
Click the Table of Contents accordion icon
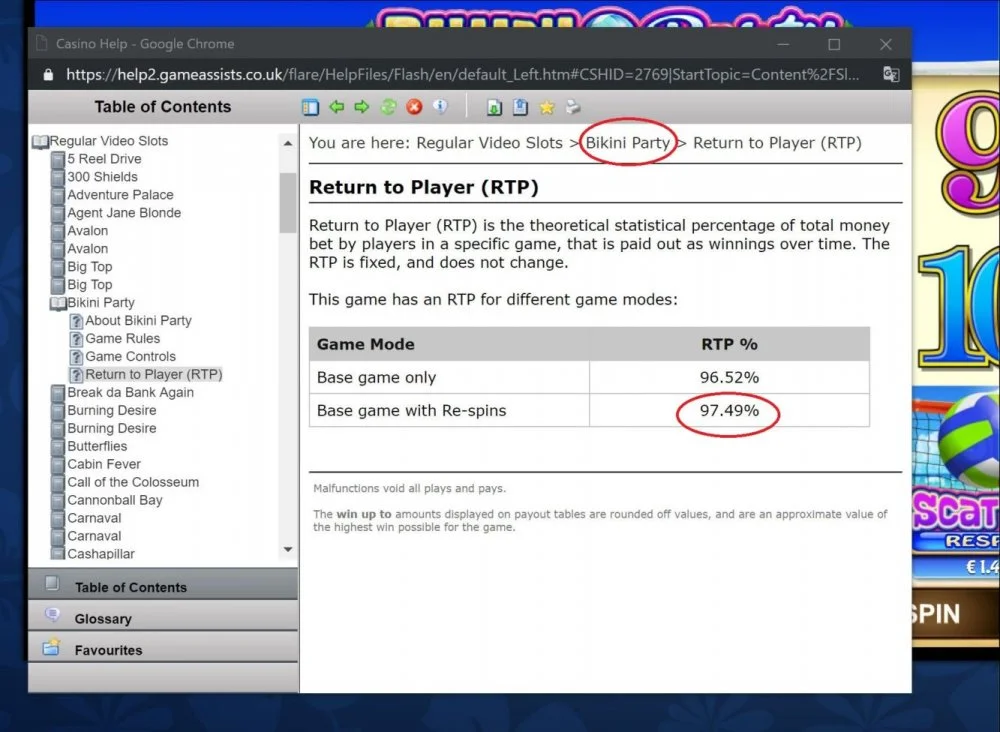[52, 583]
